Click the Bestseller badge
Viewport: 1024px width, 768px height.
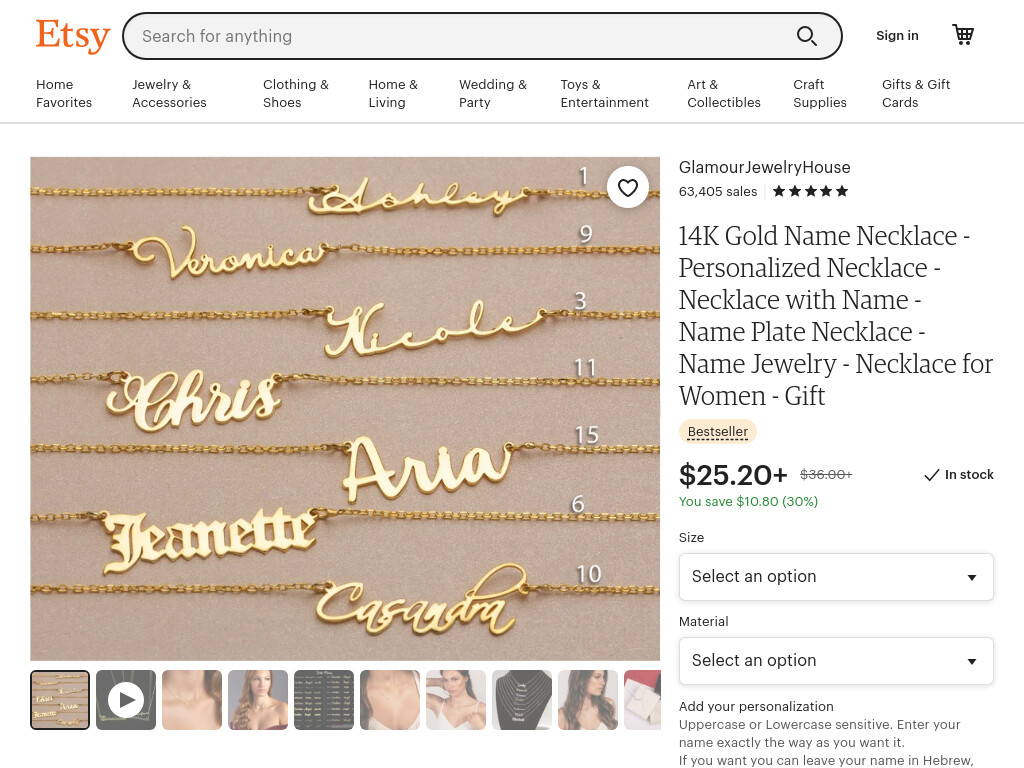718,432
